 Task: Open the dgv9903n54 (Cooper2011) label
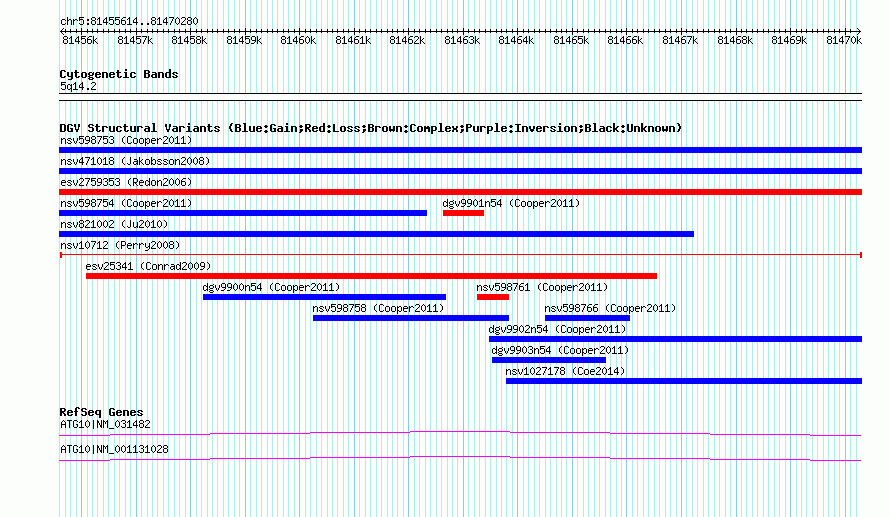pyautogui.click(x=560, y=350)
